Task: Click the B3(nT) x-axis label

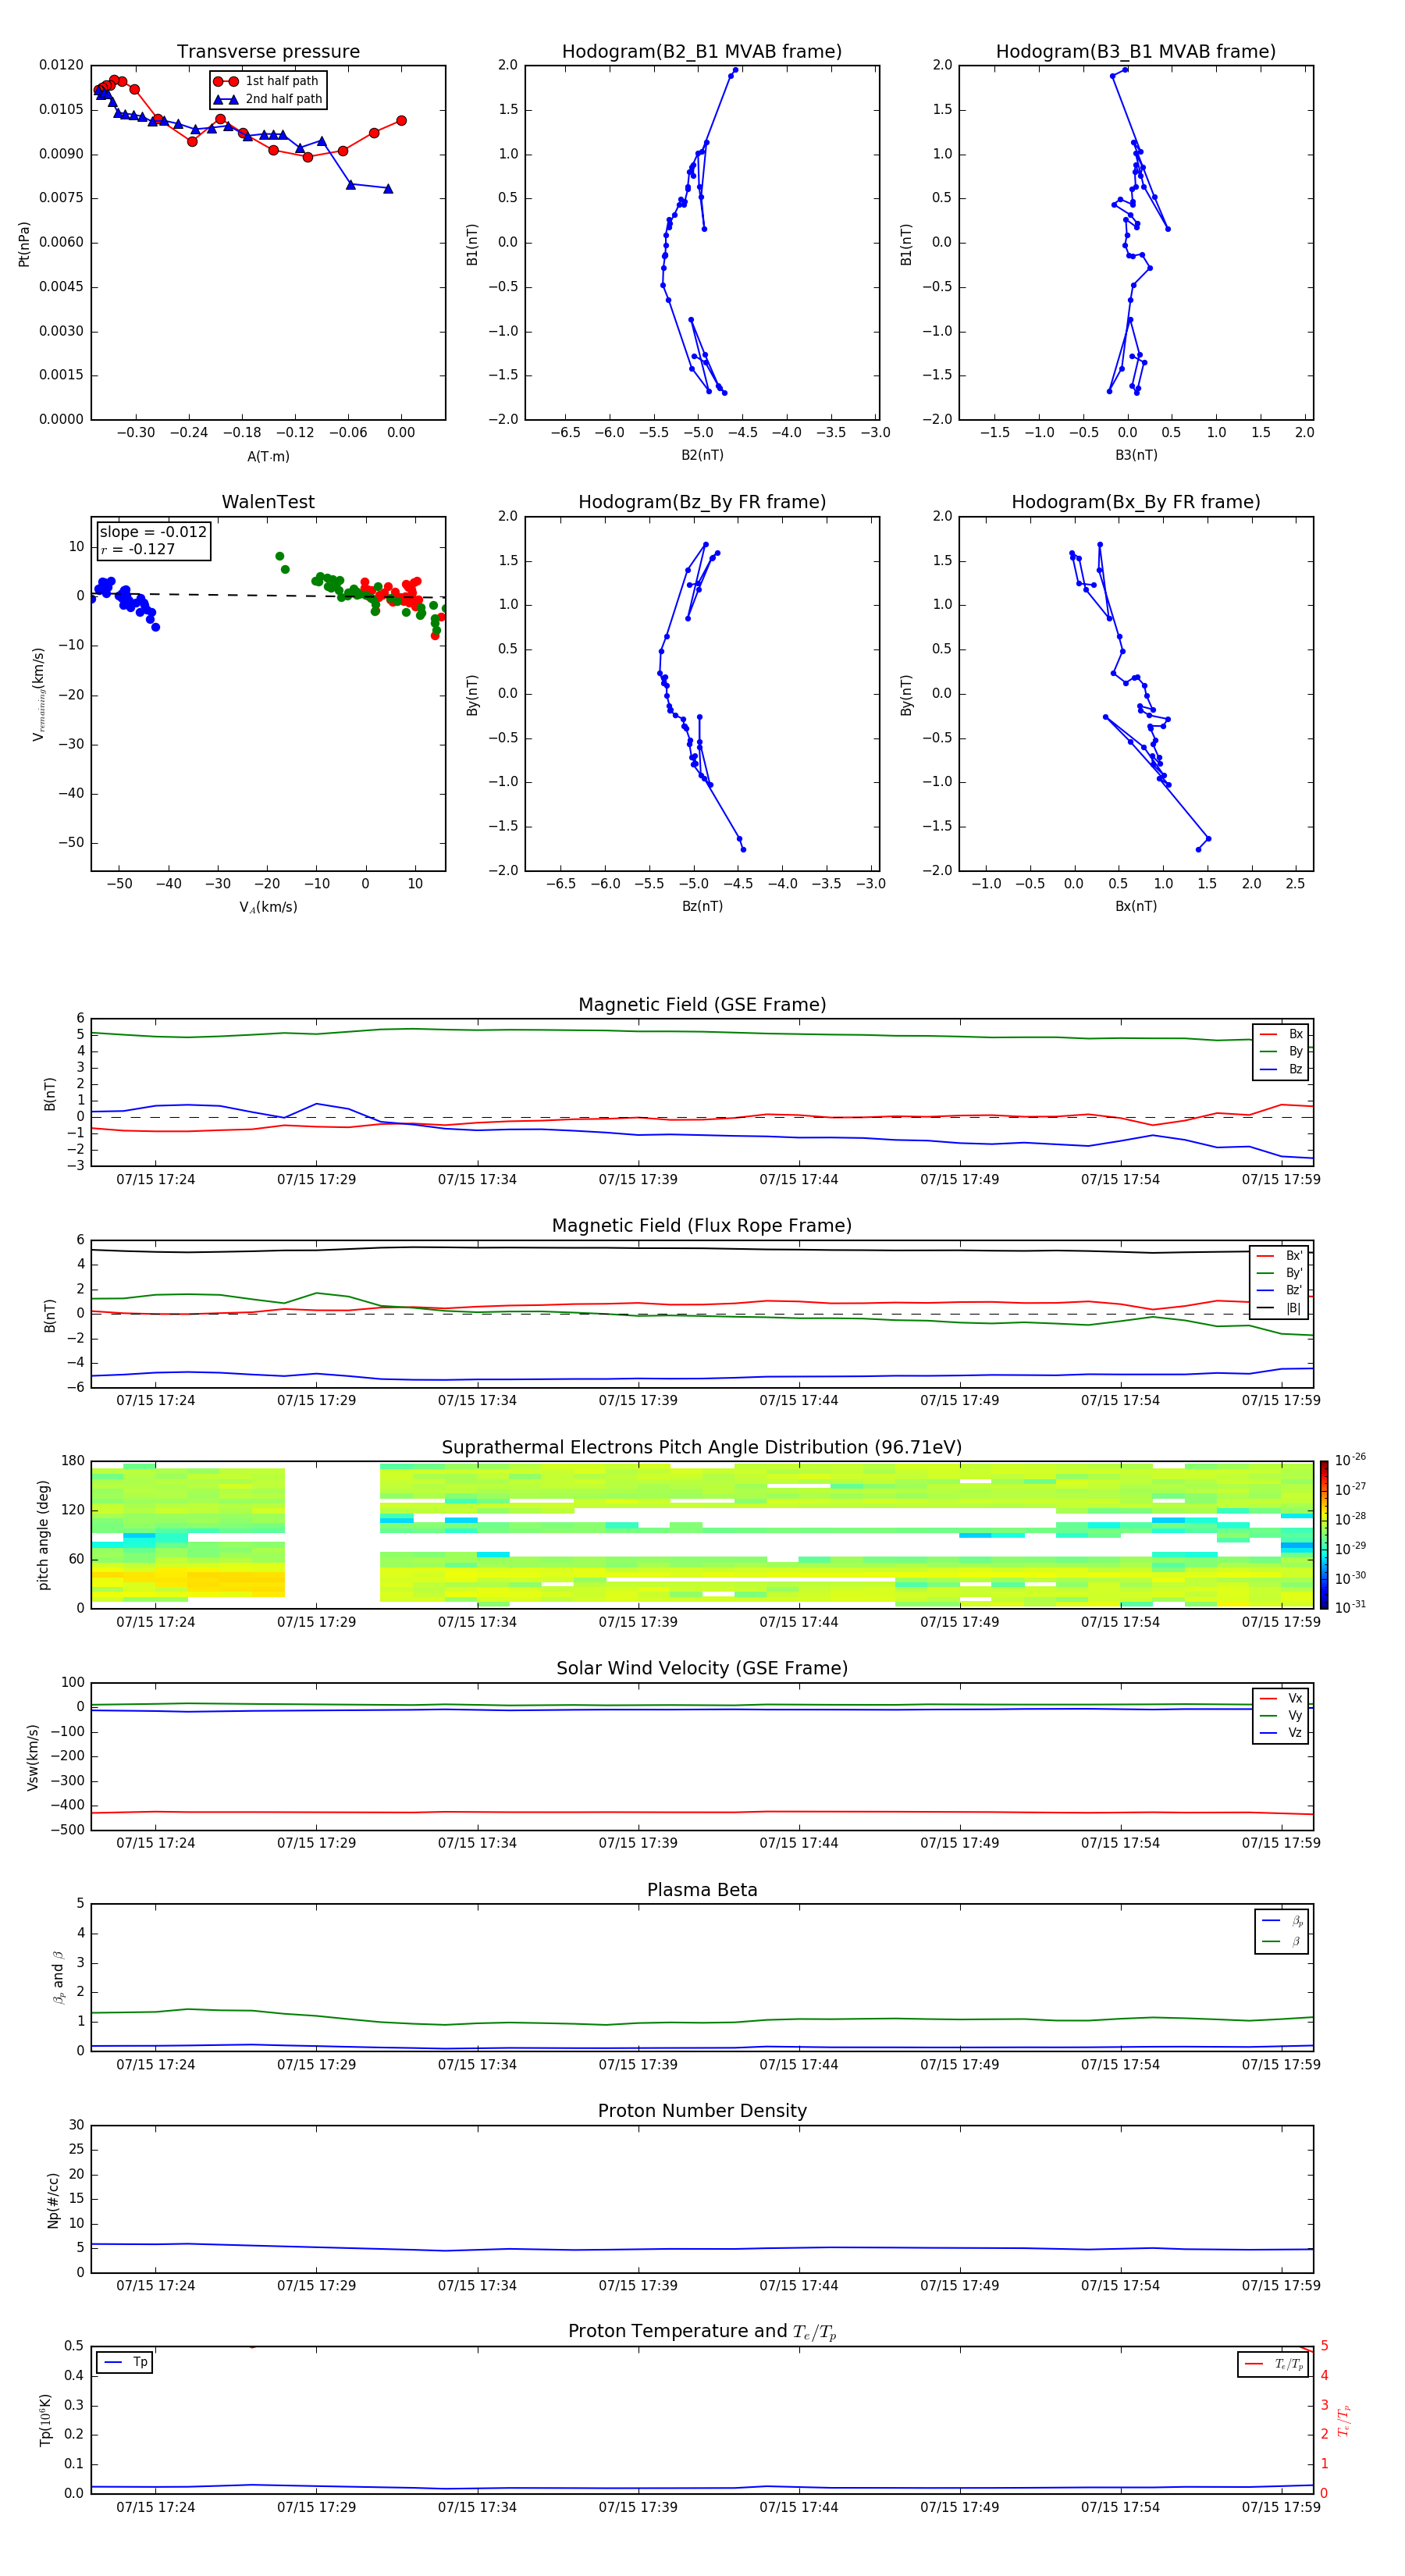Action: click(x=1136, y=455)
